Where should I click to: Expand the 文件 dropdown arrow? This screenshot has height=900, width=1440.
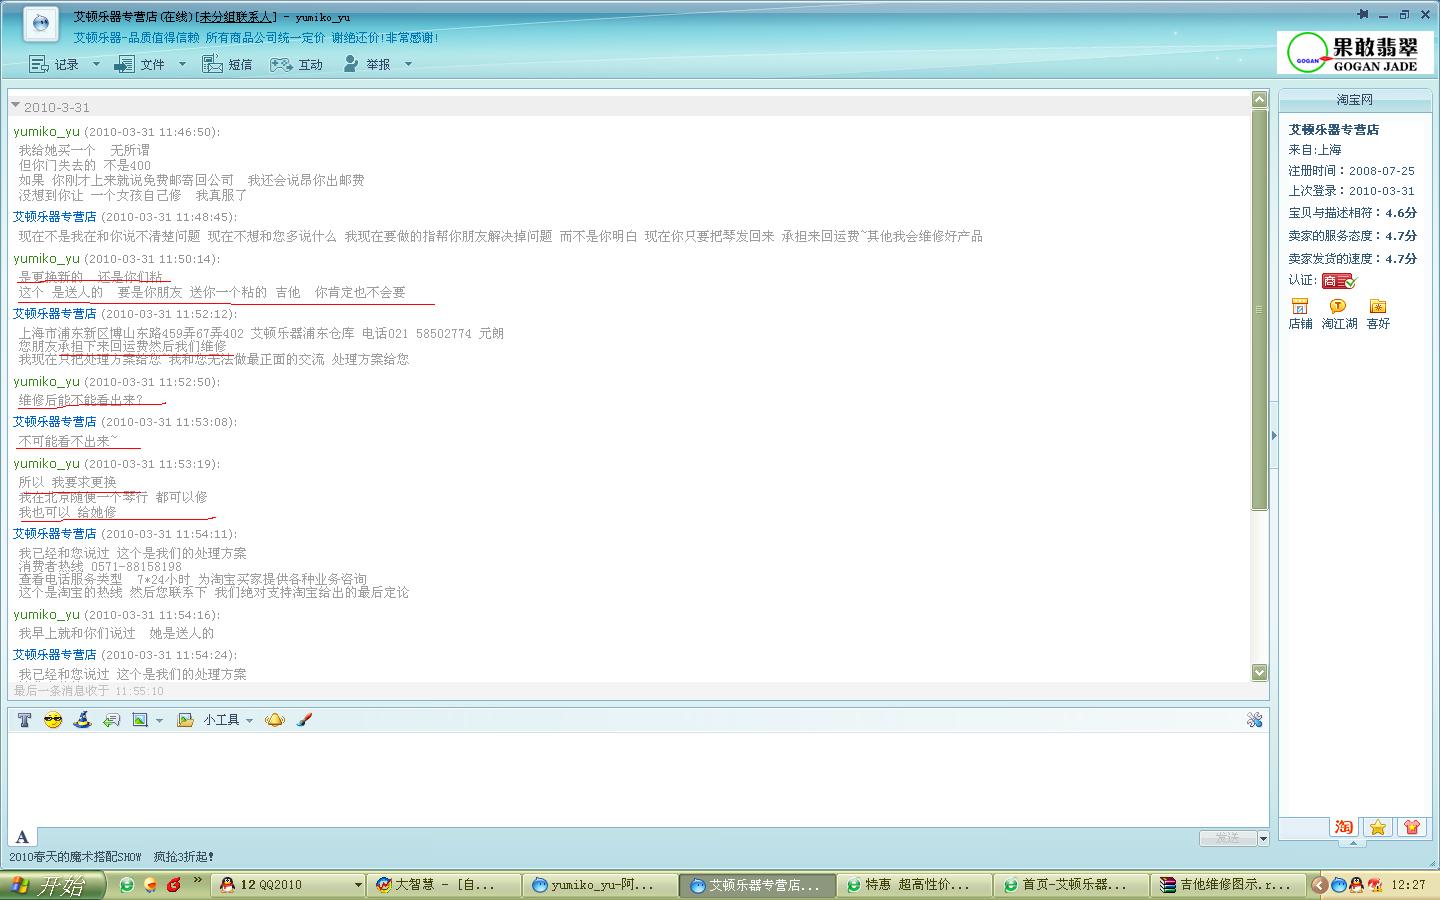(182, 64)
